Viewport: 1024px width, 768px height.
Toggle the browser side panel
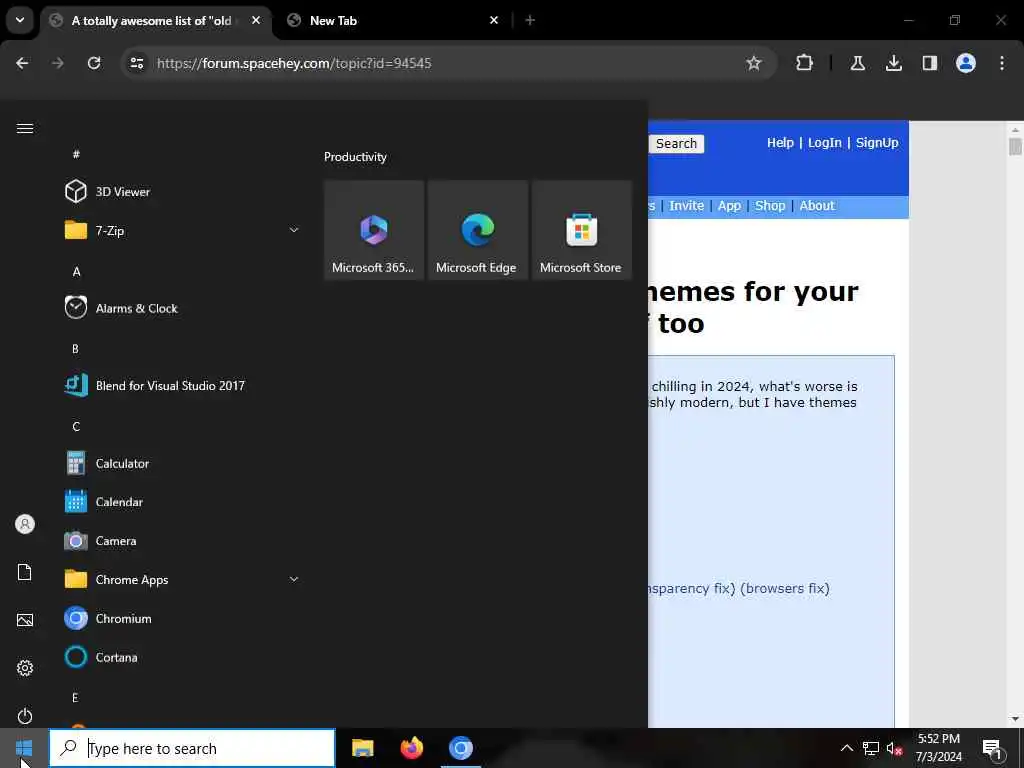tap(929, 63)
